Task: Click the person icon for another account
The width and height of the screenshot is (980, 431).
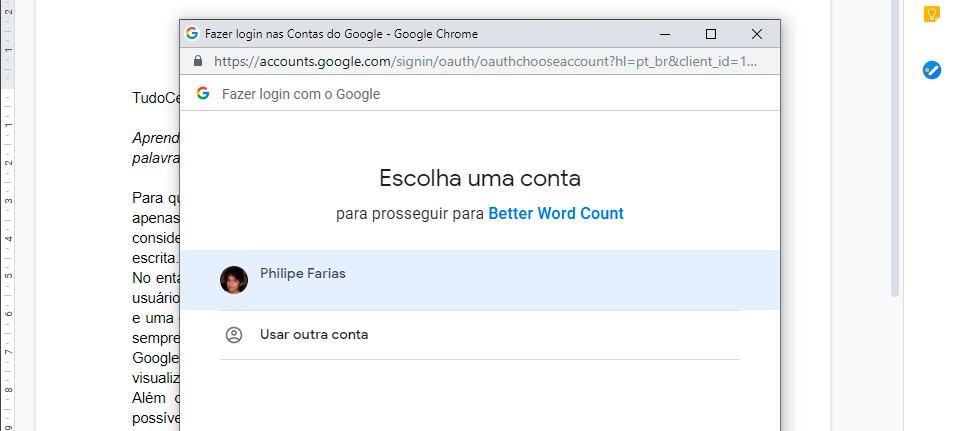Action: tap(234, 335)
